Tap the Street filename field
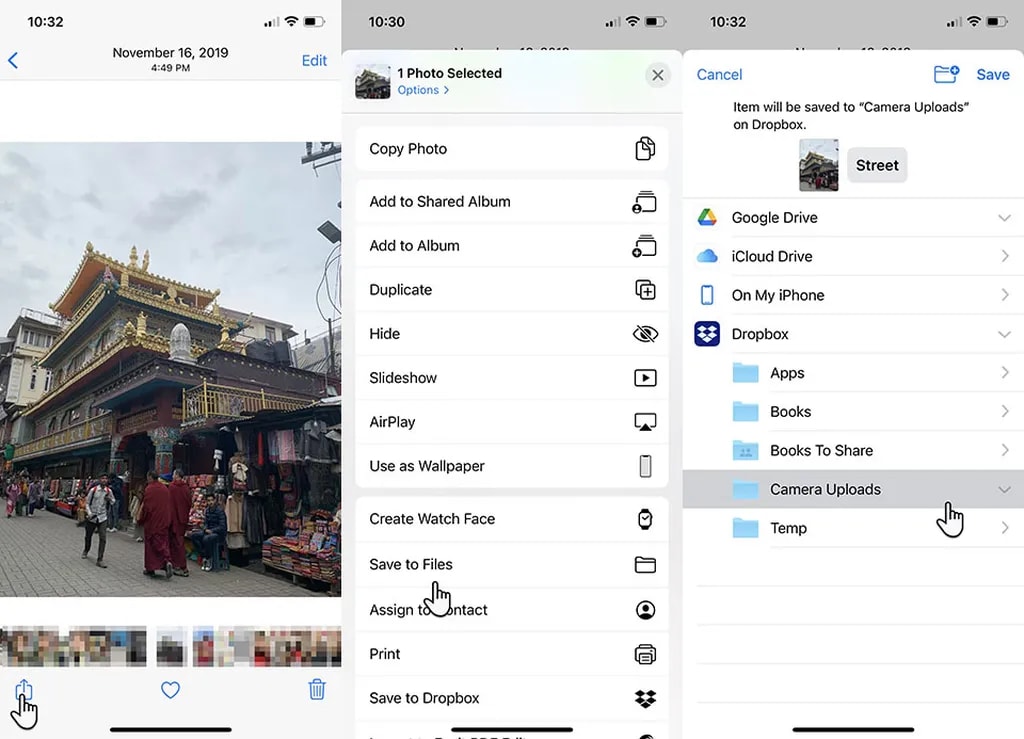Screen dimensions: 1024x739 pos(877,166)
